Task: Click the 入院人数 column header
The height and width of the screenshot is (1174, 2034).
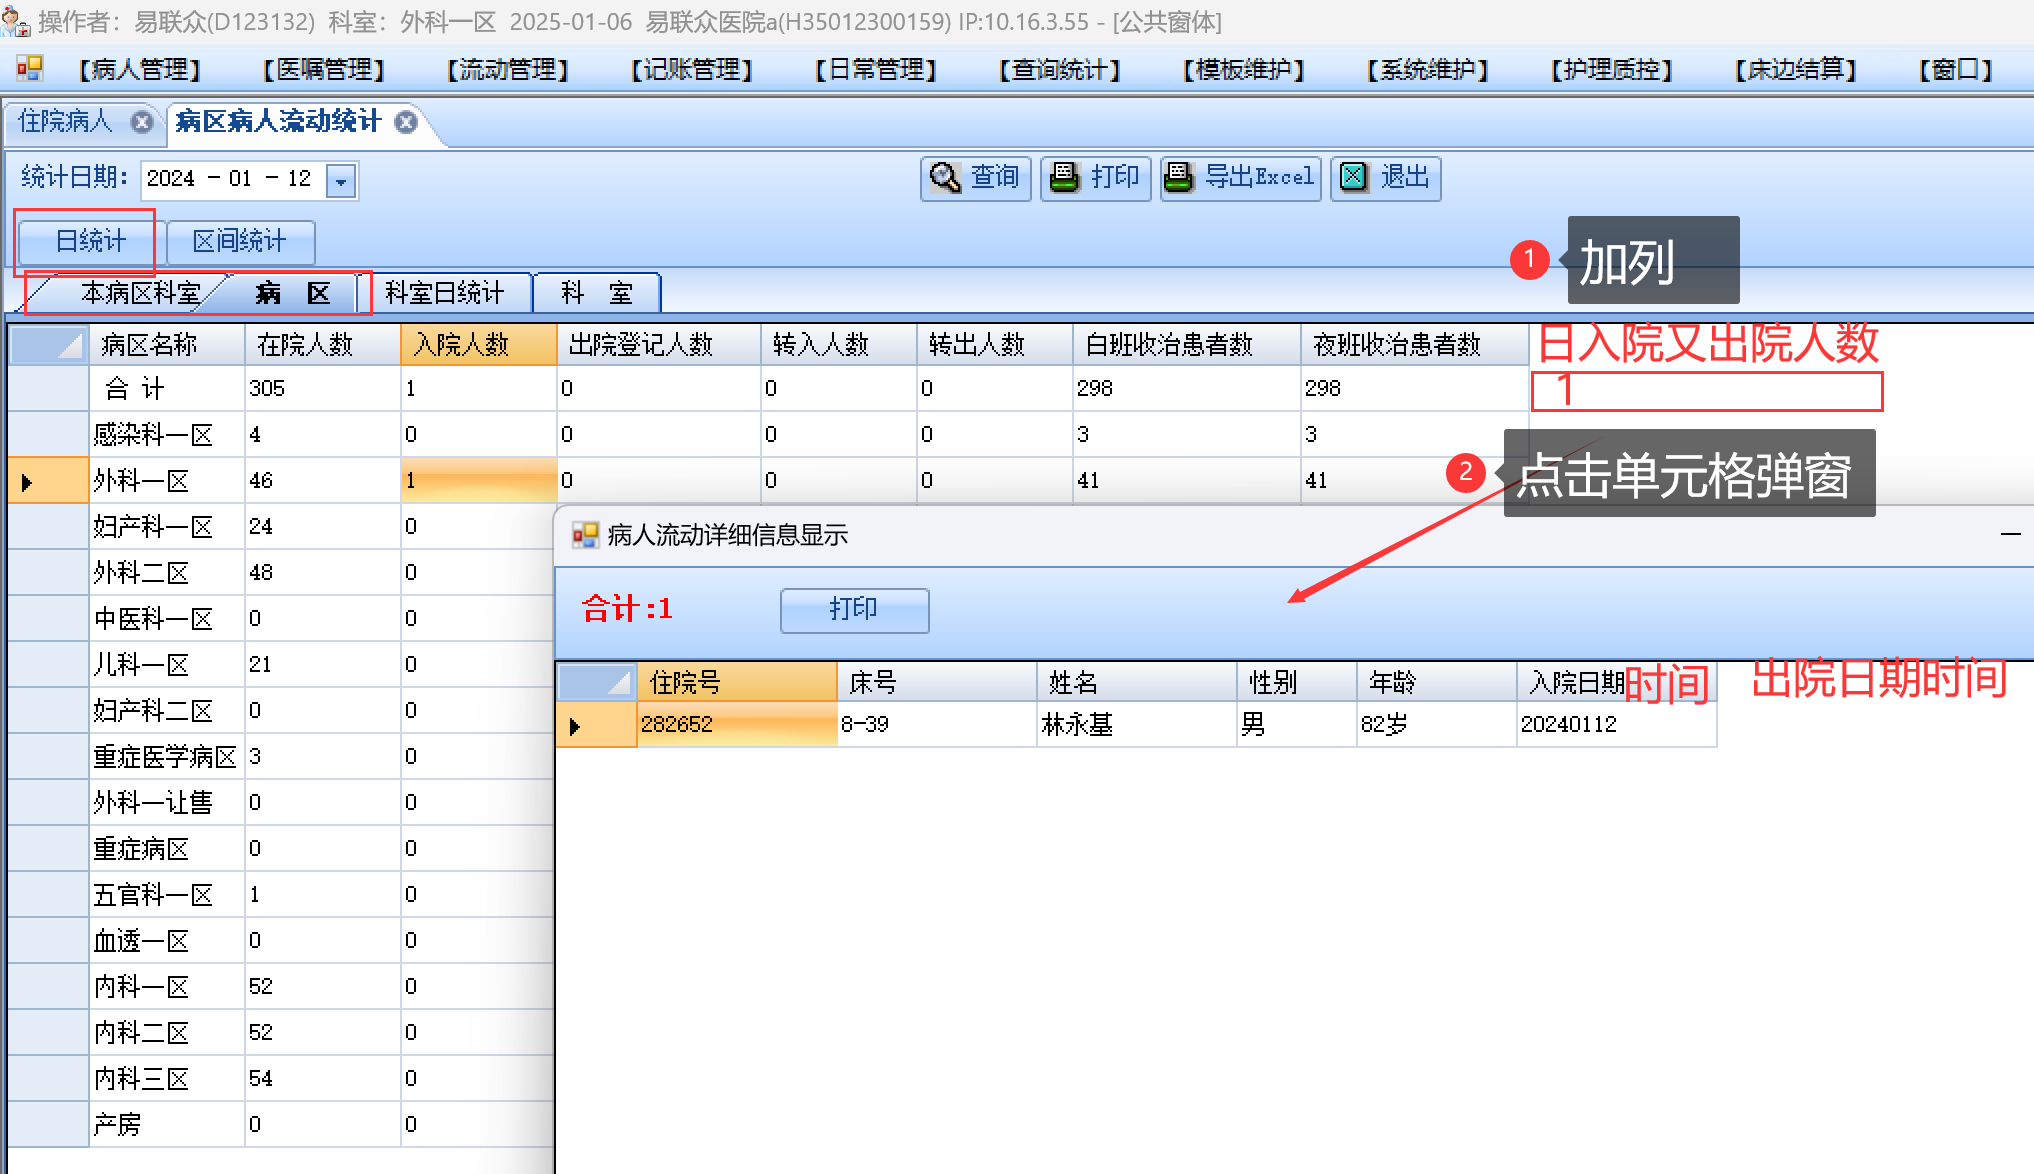Action: [x=478, y=345]
